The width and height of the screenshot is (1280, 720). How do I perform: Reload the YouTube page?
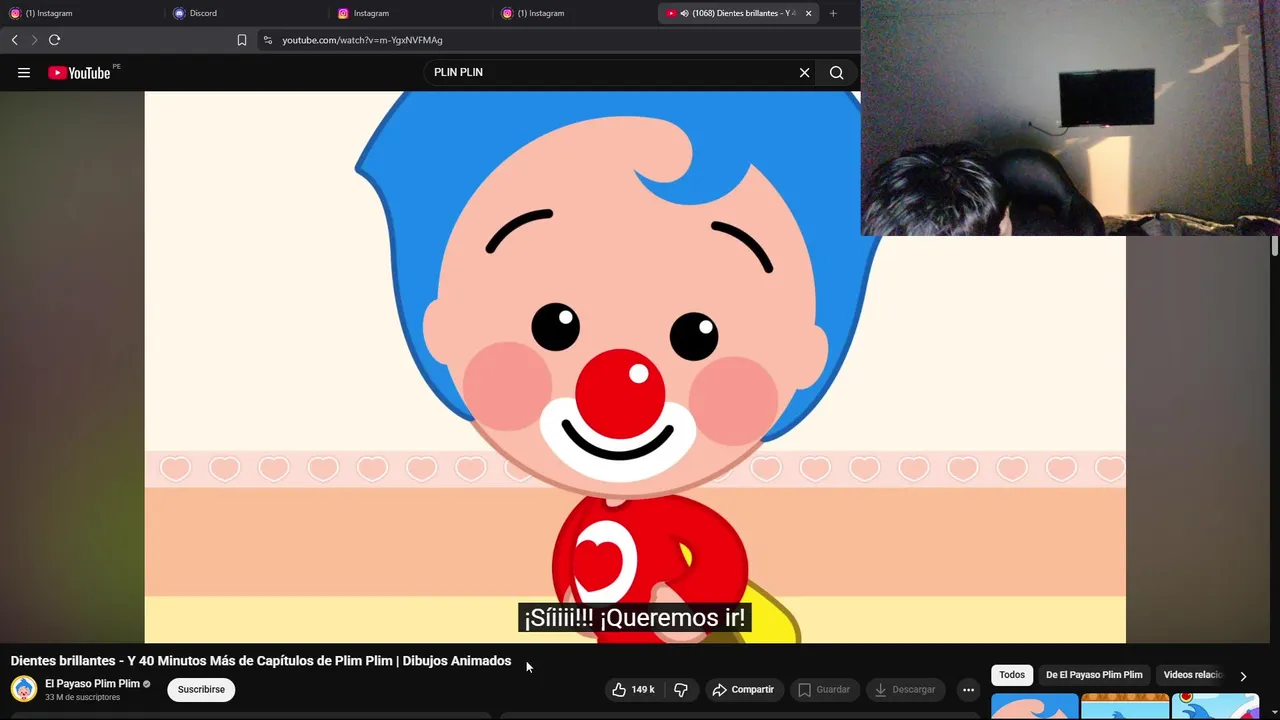pyautogui.click(x=54, y=40)
